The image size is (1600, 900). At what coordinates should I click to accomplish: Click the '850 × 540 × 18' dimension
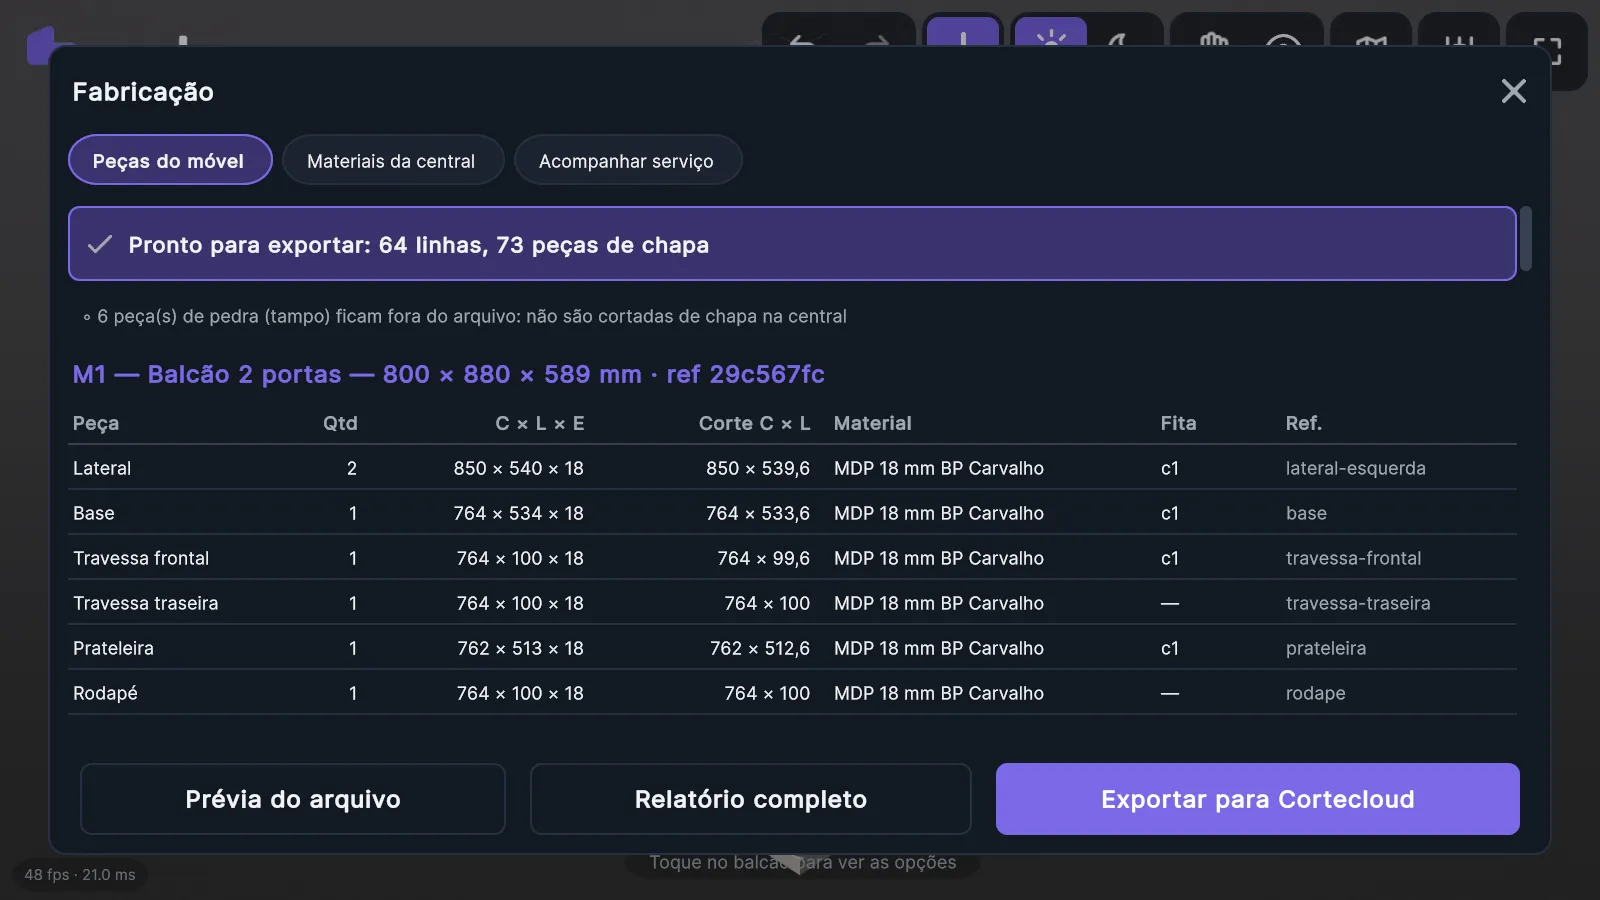pos(518,467)
